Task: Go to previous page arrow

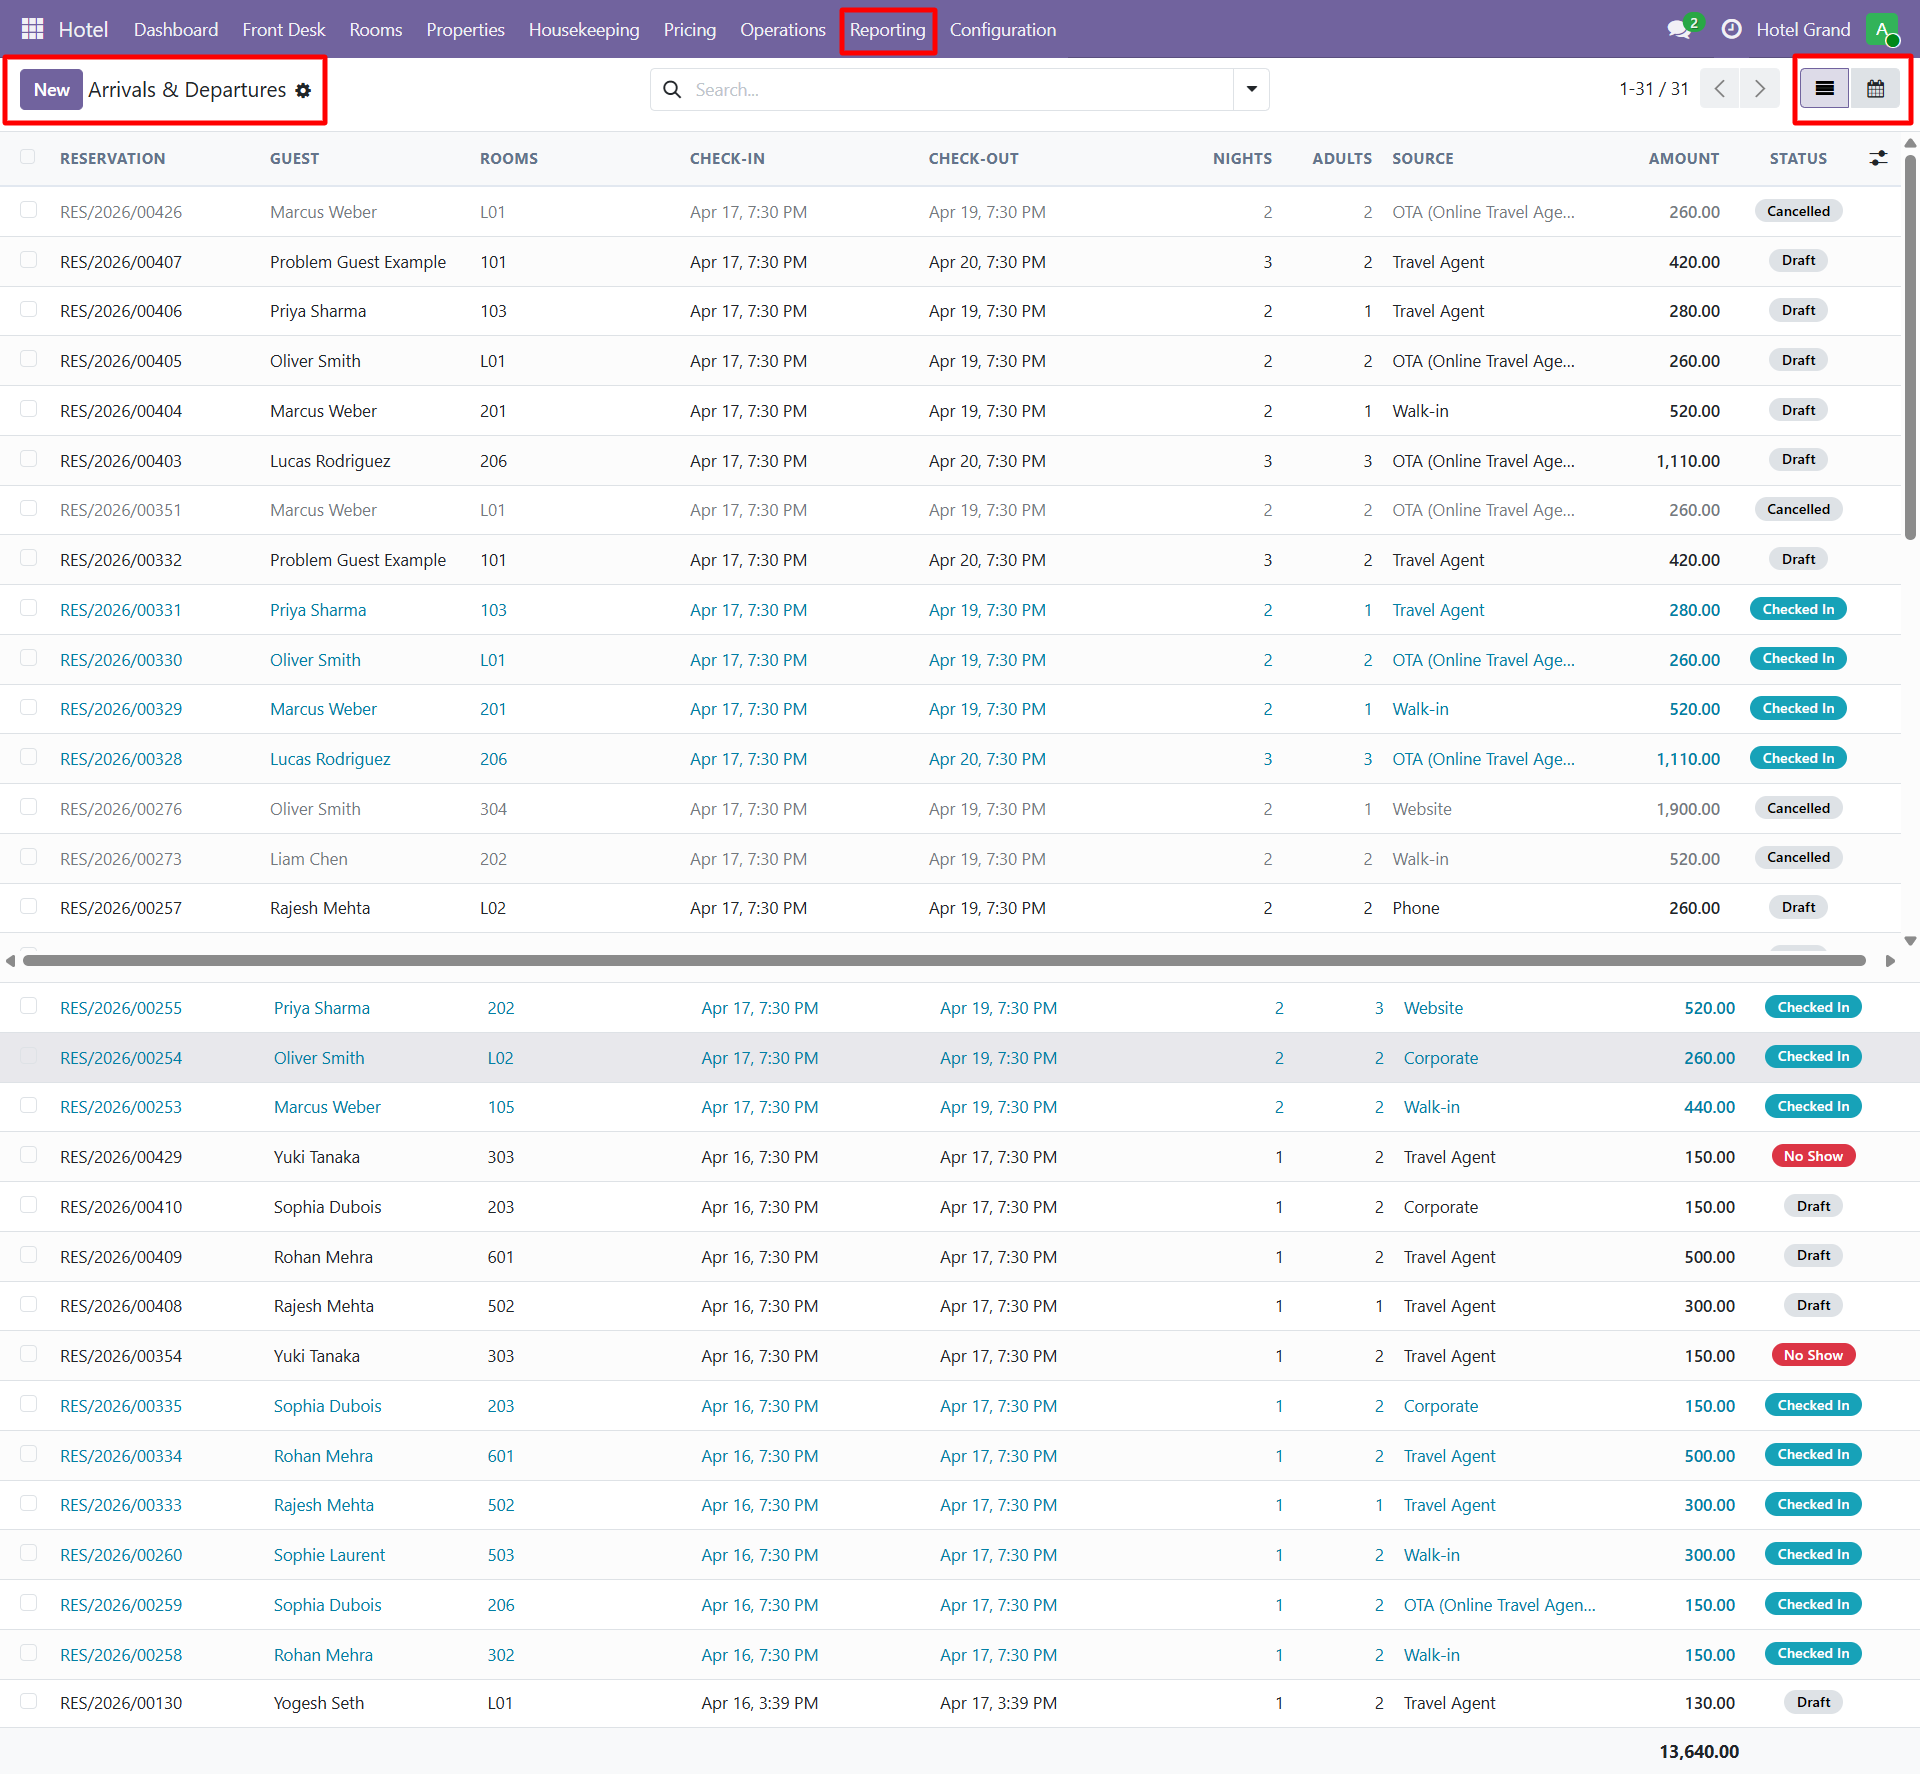Action: 1719,89
